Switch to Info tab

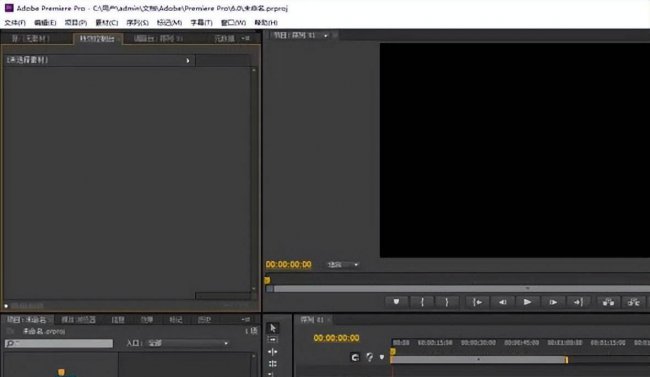coord(118,319)
